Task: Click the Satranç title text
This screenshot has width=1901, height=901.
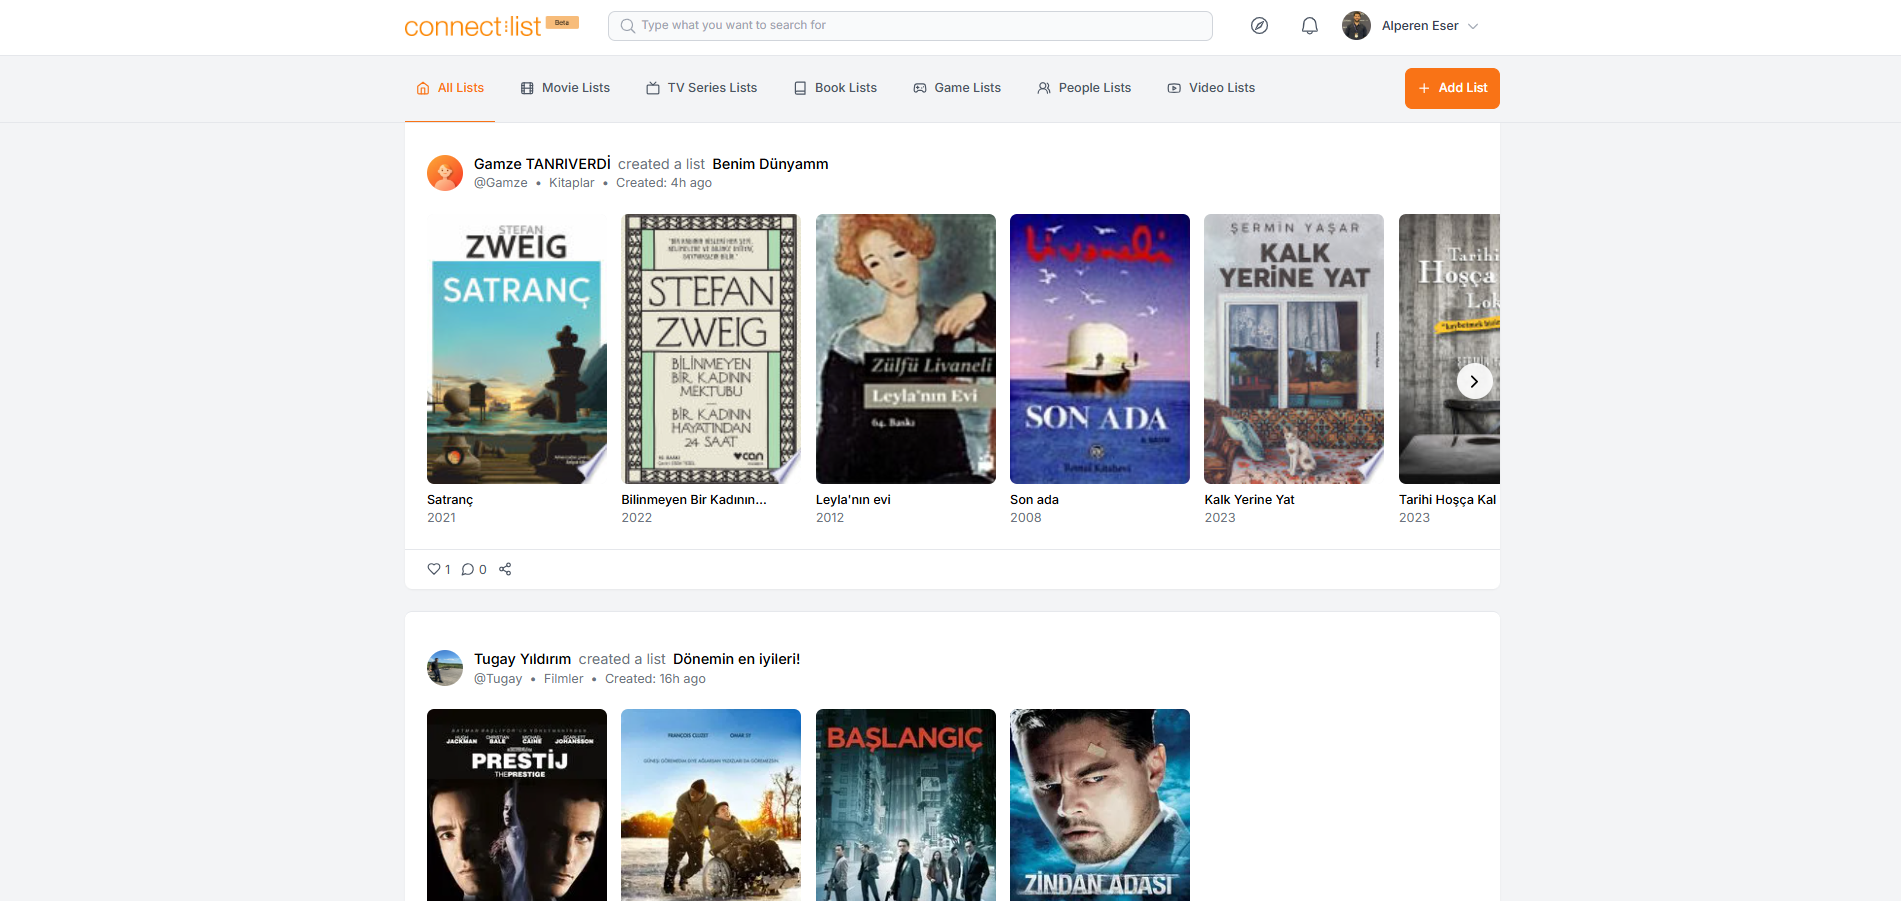Action: (x=450, y=500)
